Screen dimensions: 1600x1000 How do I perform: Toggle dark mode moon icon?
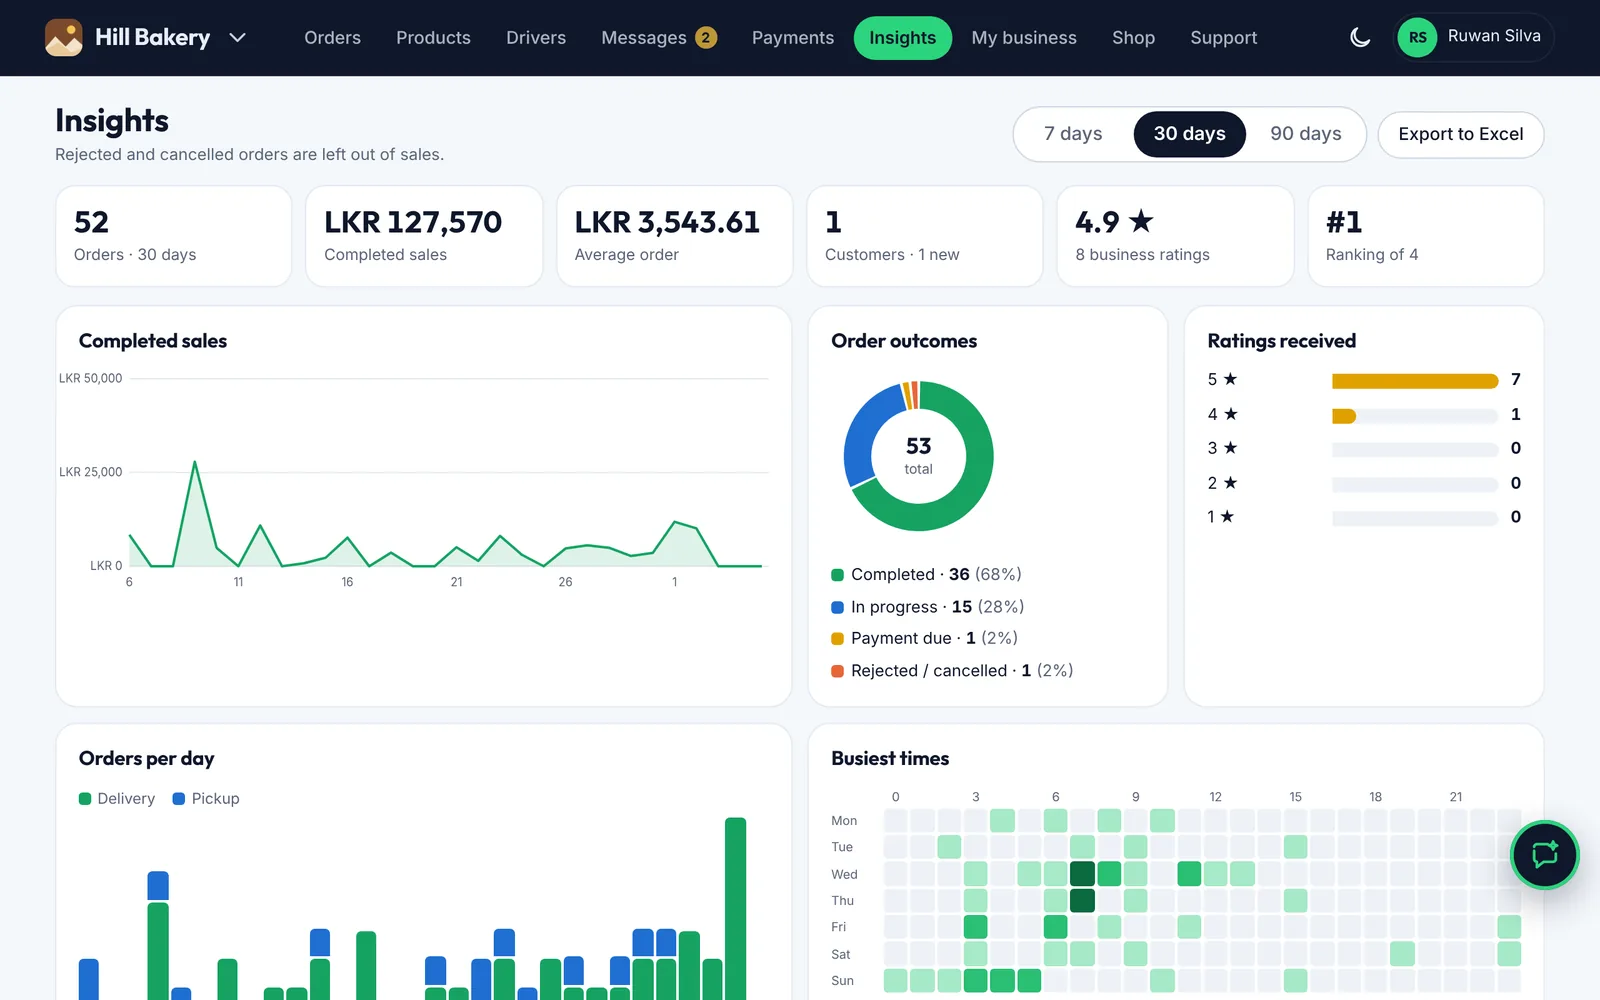click(1360, 38)
